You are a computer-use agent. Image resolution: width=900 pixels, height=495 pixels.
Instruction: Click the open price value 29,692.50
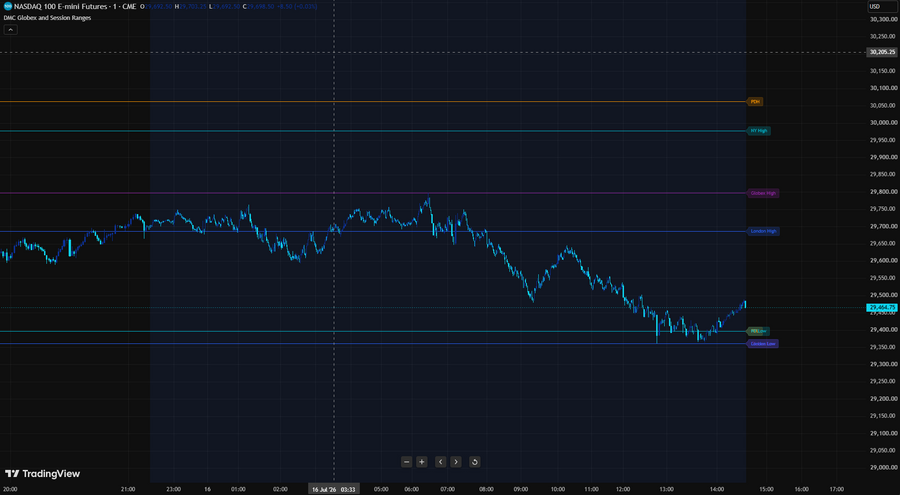click(158, 6)
